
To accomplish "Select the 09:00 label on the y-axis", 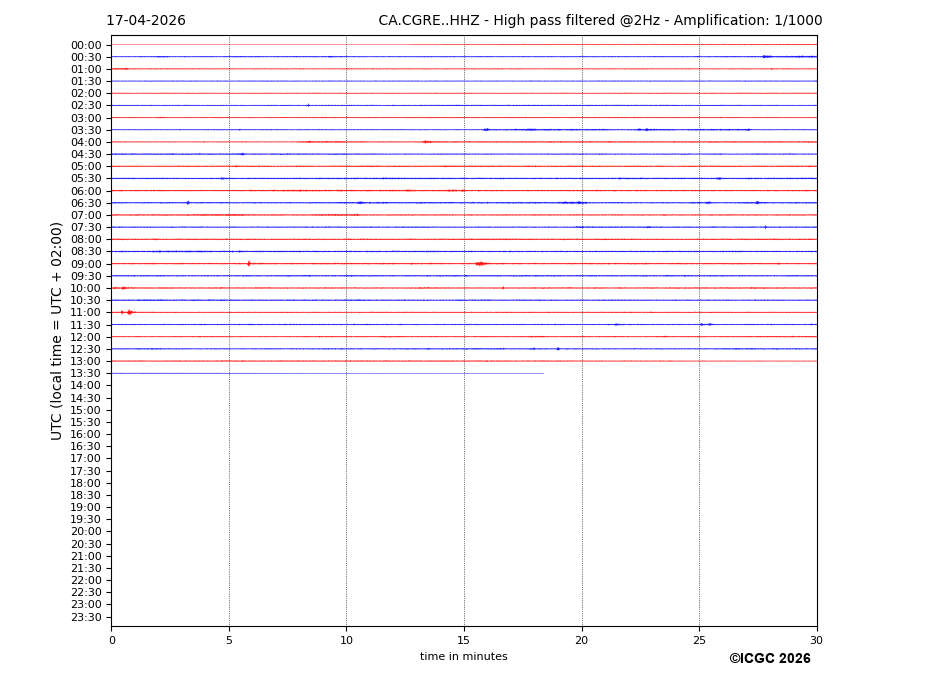I will (x=85, y=264).
